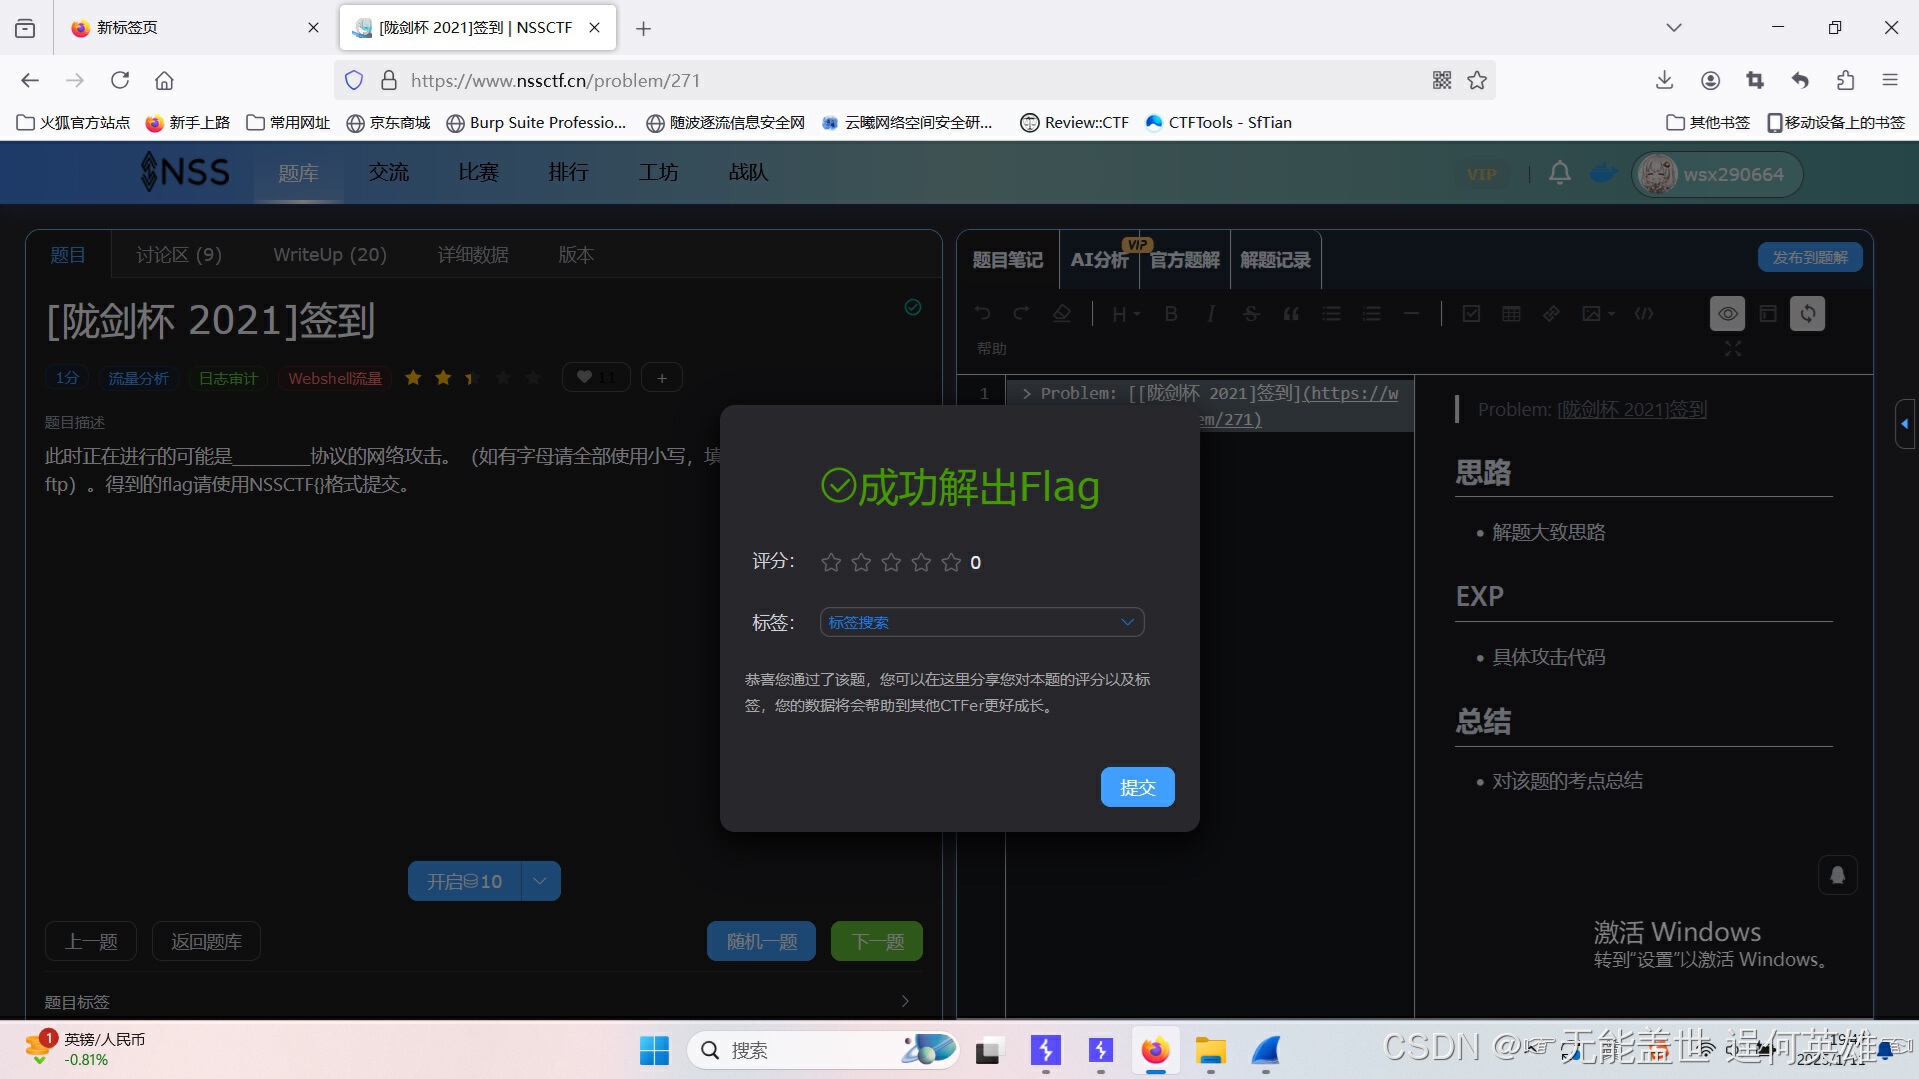The width and height of the screenshot is (1919, 1079).
Task: Toggle side-by-side edit view
Action: [1767, 313]
